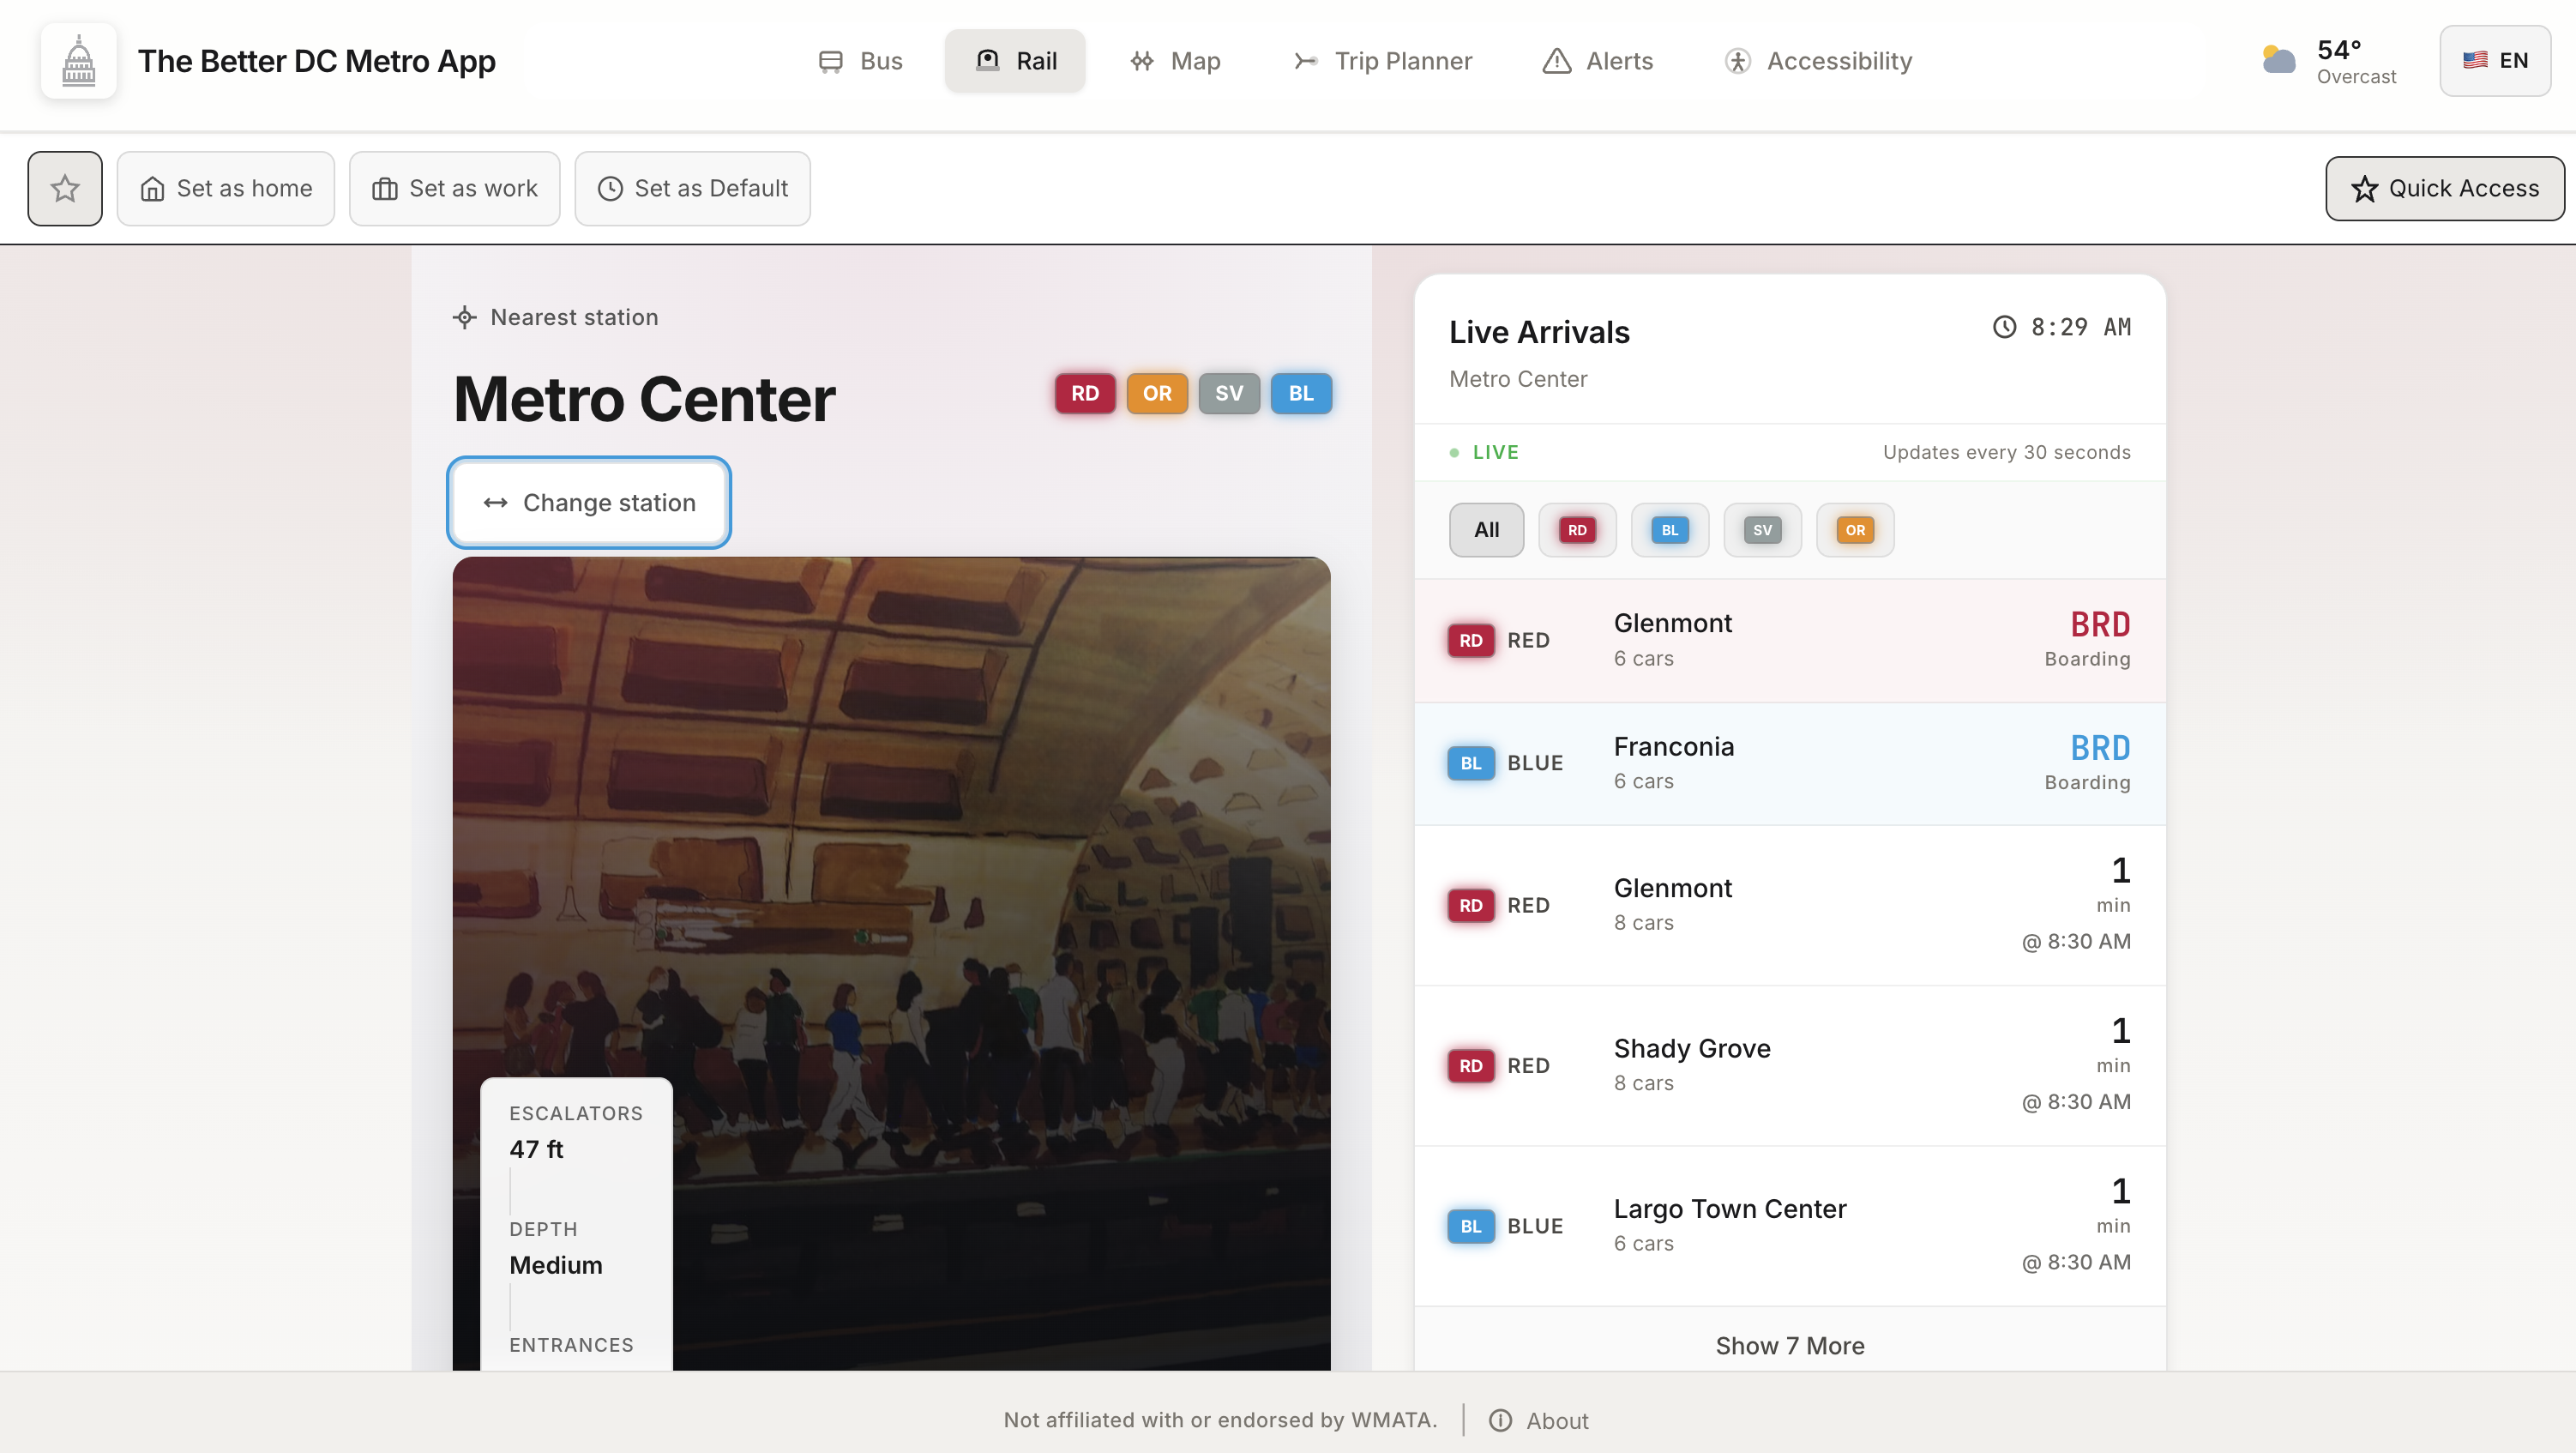Click the clock icon next to 8:29 AM
This screenshot has height=1453, width=2576.
[2004, 327]
